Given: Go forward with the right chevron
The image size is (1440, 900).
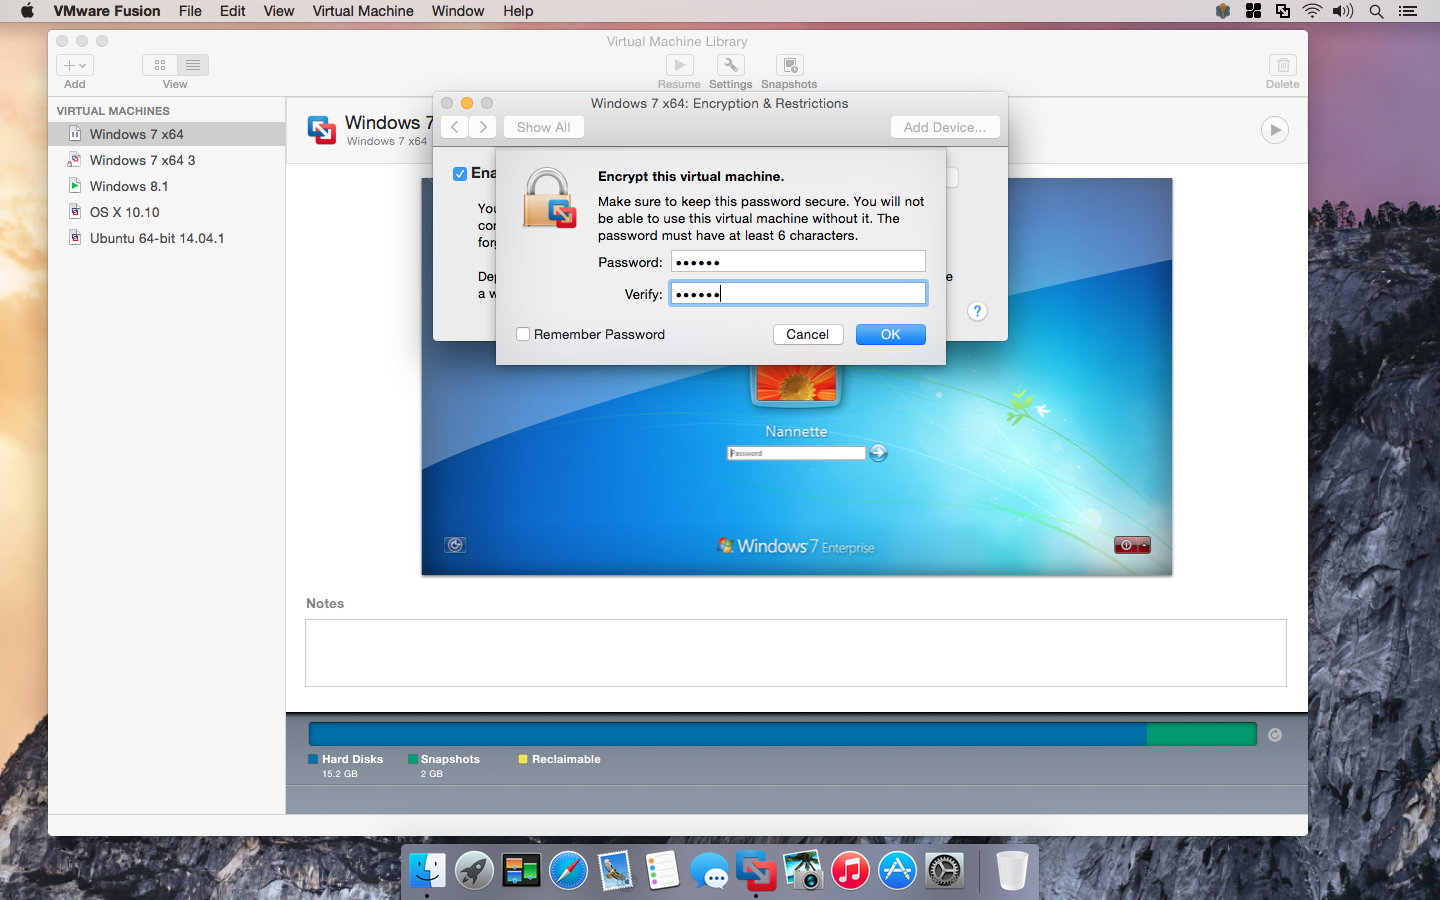Looking at the screenshot, I should (x=483, y=127).
